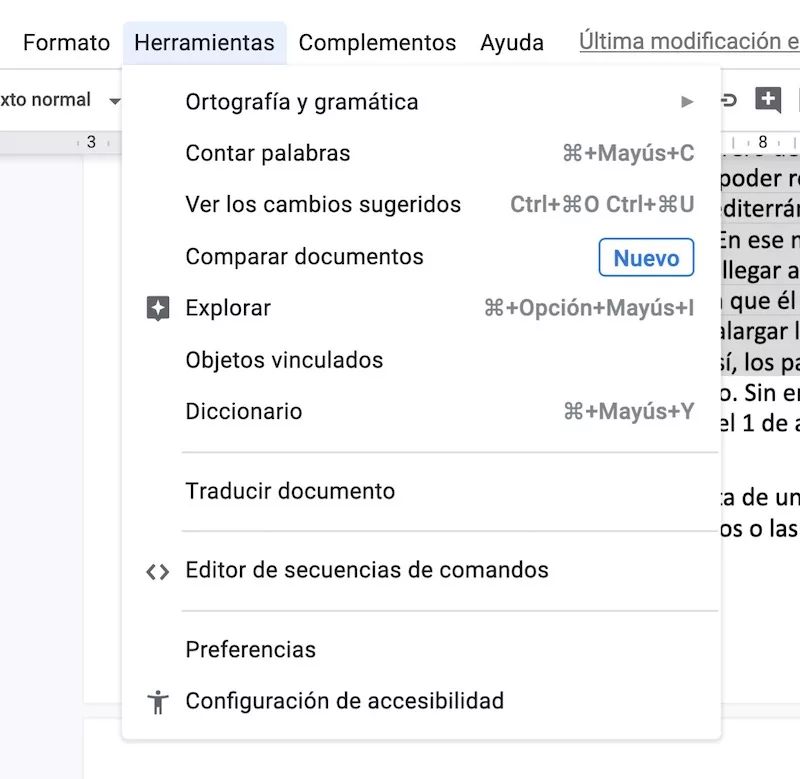Click the Nuevo badge
The height and width of the screenshot is (779, 800).
pos(646,258)
